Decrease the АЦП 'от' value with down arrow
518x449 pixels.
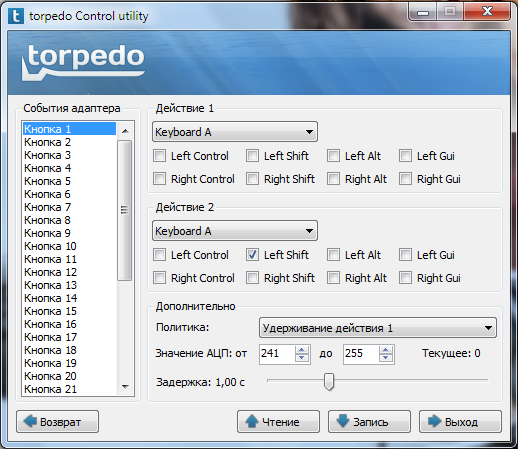click(302, 358)
